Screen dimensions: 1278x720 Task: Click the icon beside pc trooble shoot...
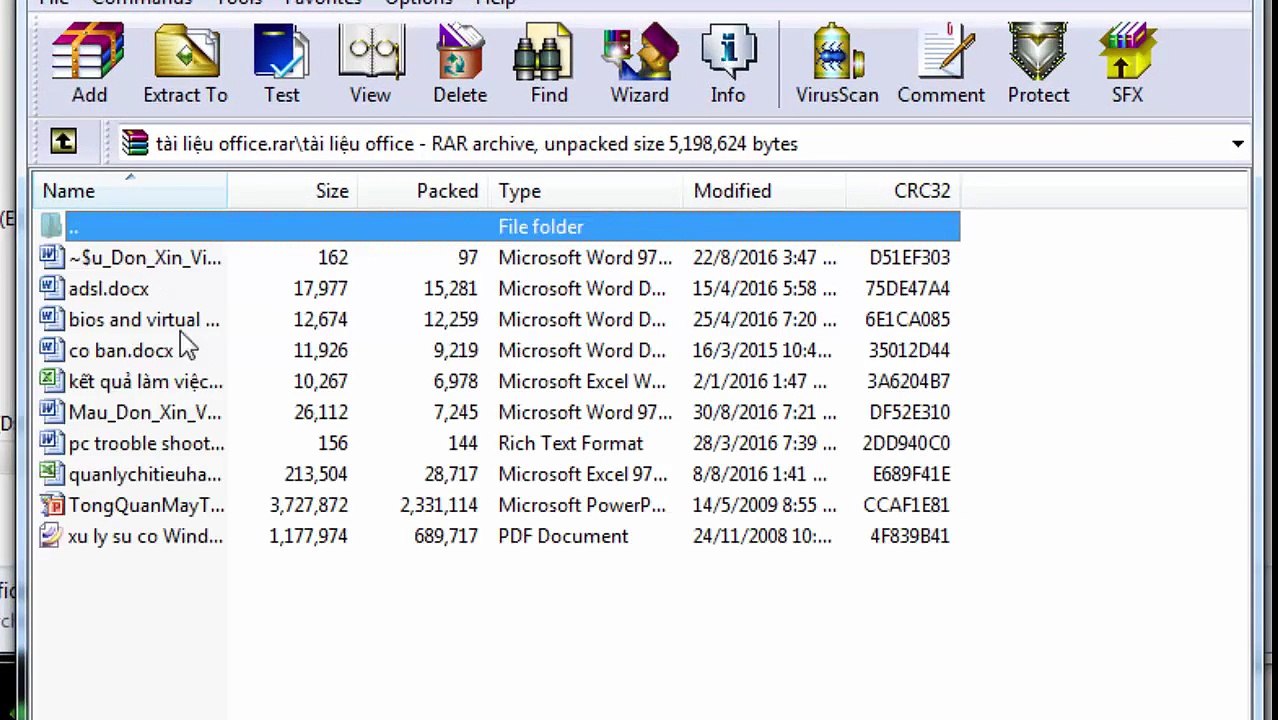[51, 443]
